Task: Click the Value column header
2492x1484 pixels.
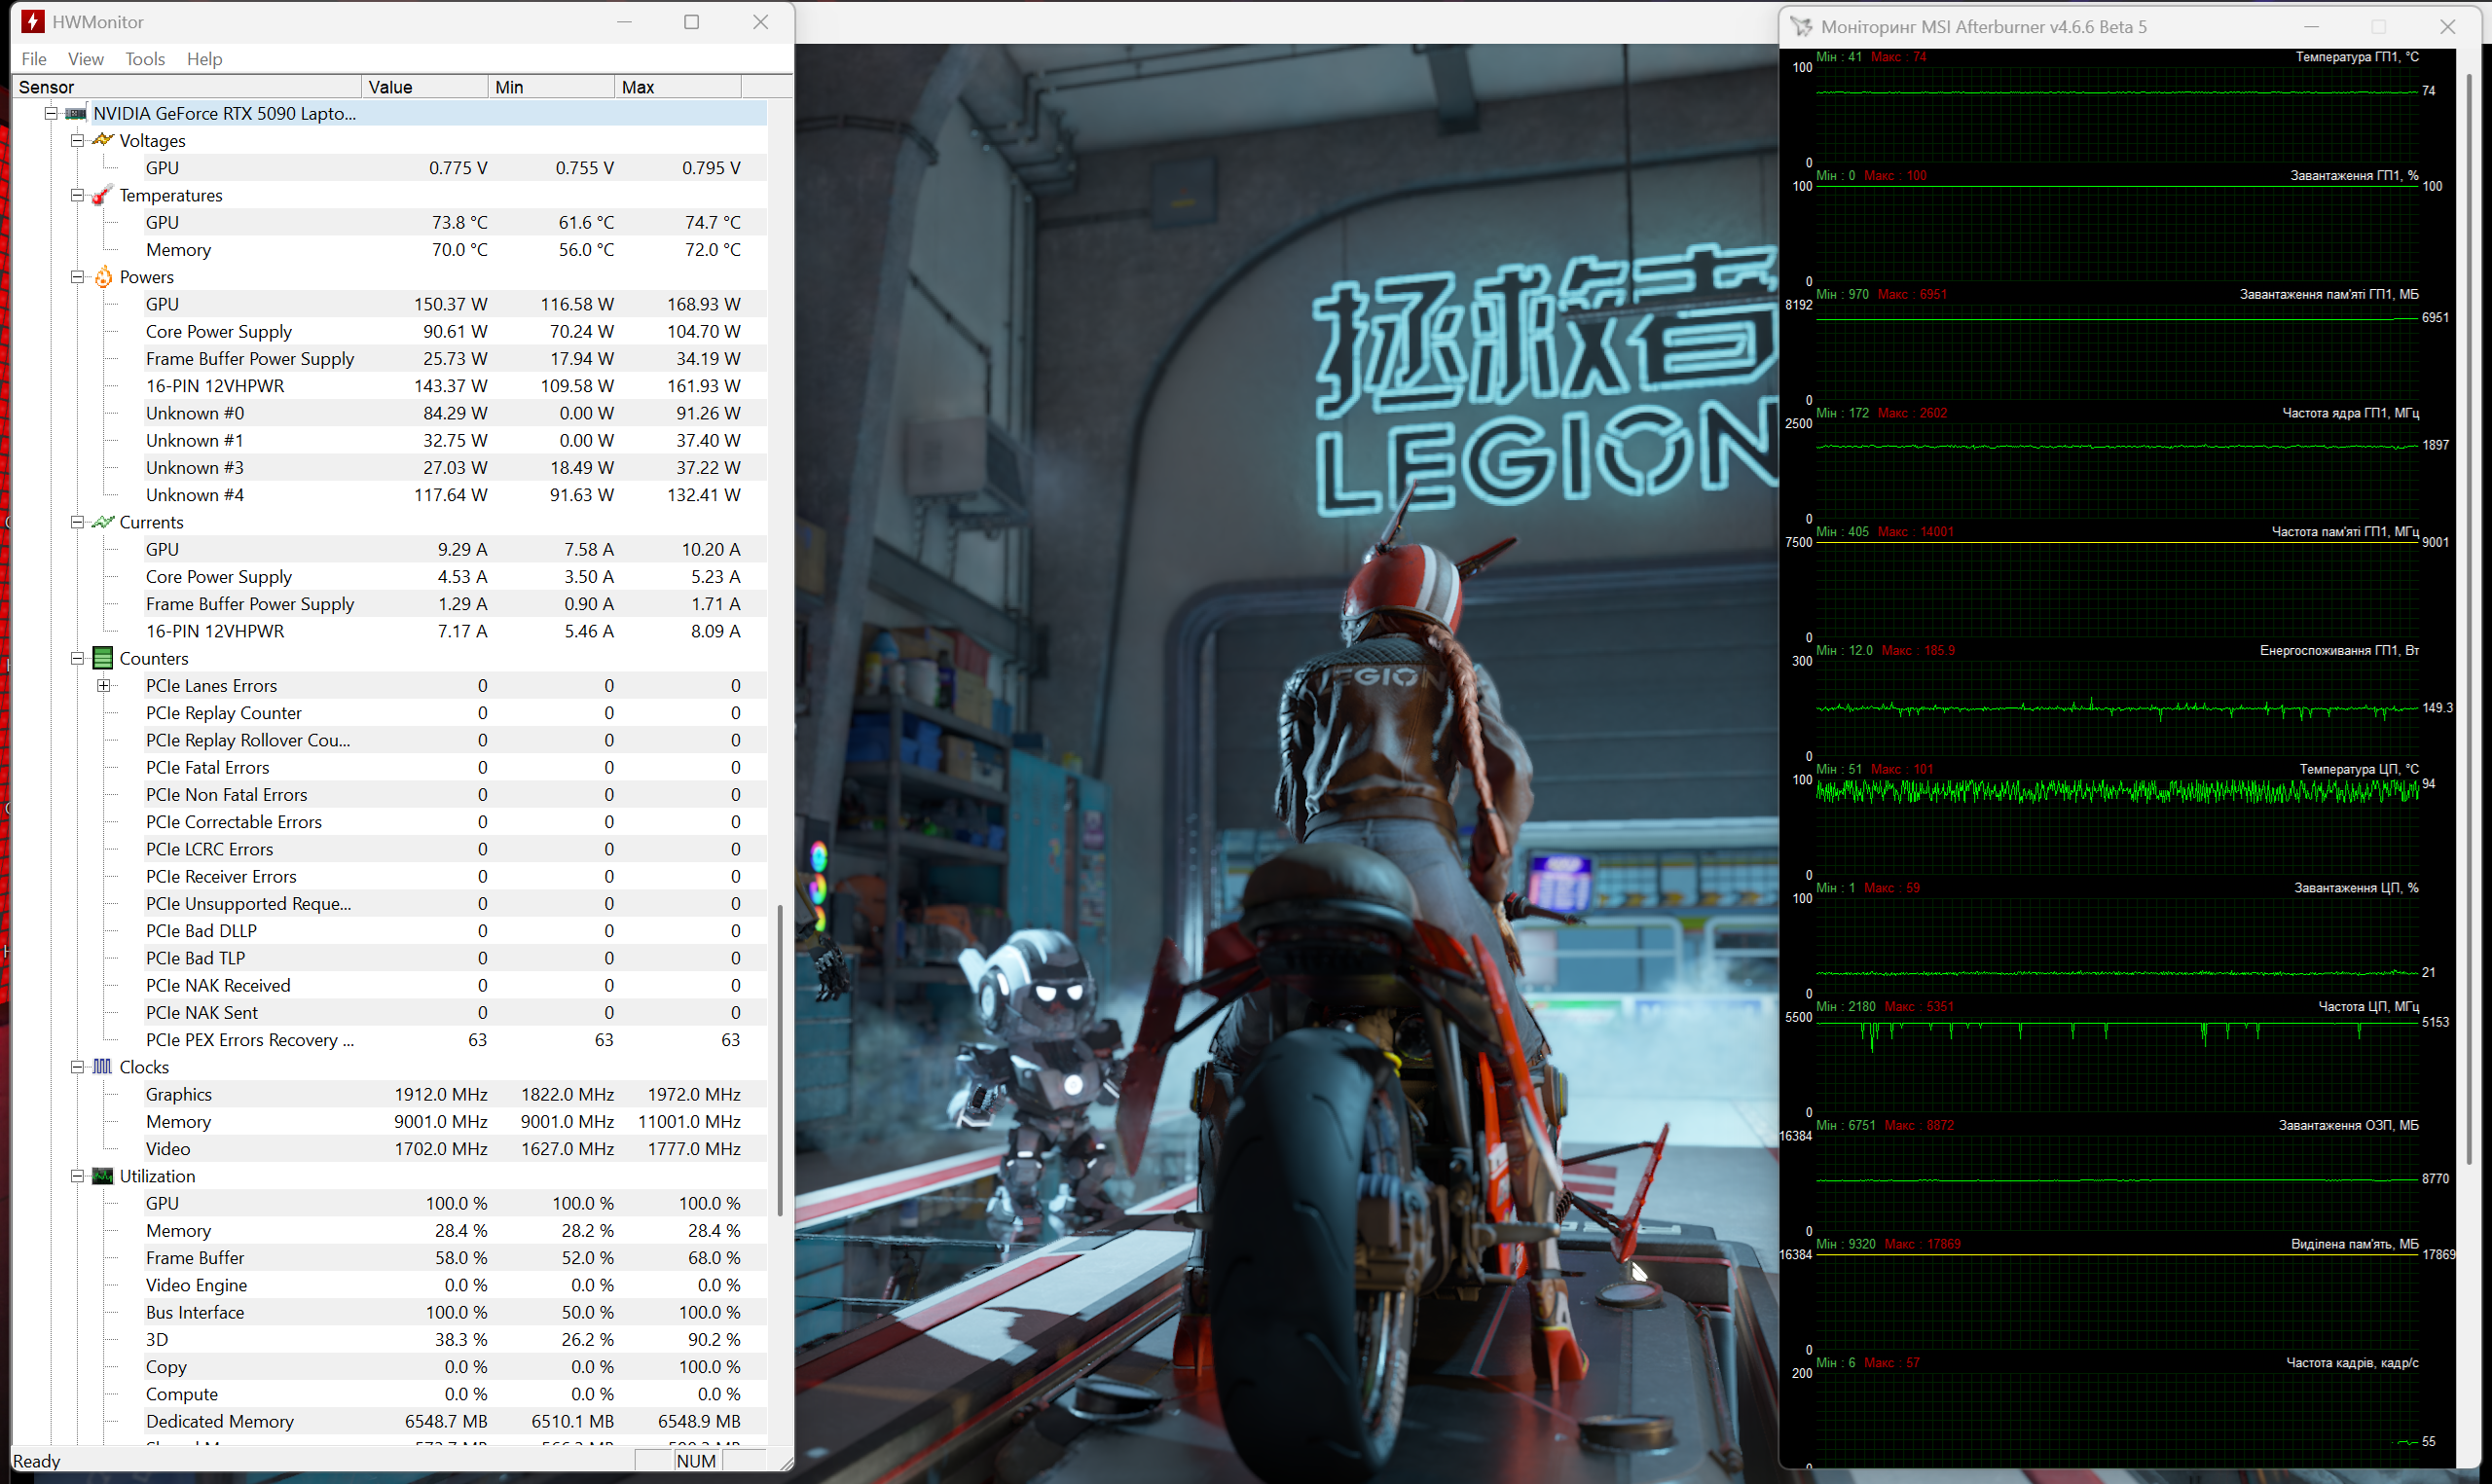Action: coord(424,87)
